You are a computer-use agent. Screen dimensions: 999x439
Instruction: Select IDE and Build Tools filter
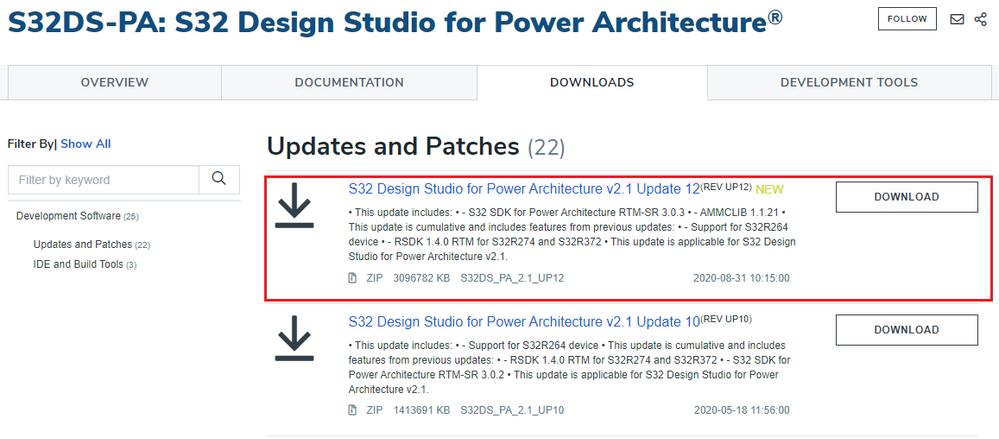85,264
